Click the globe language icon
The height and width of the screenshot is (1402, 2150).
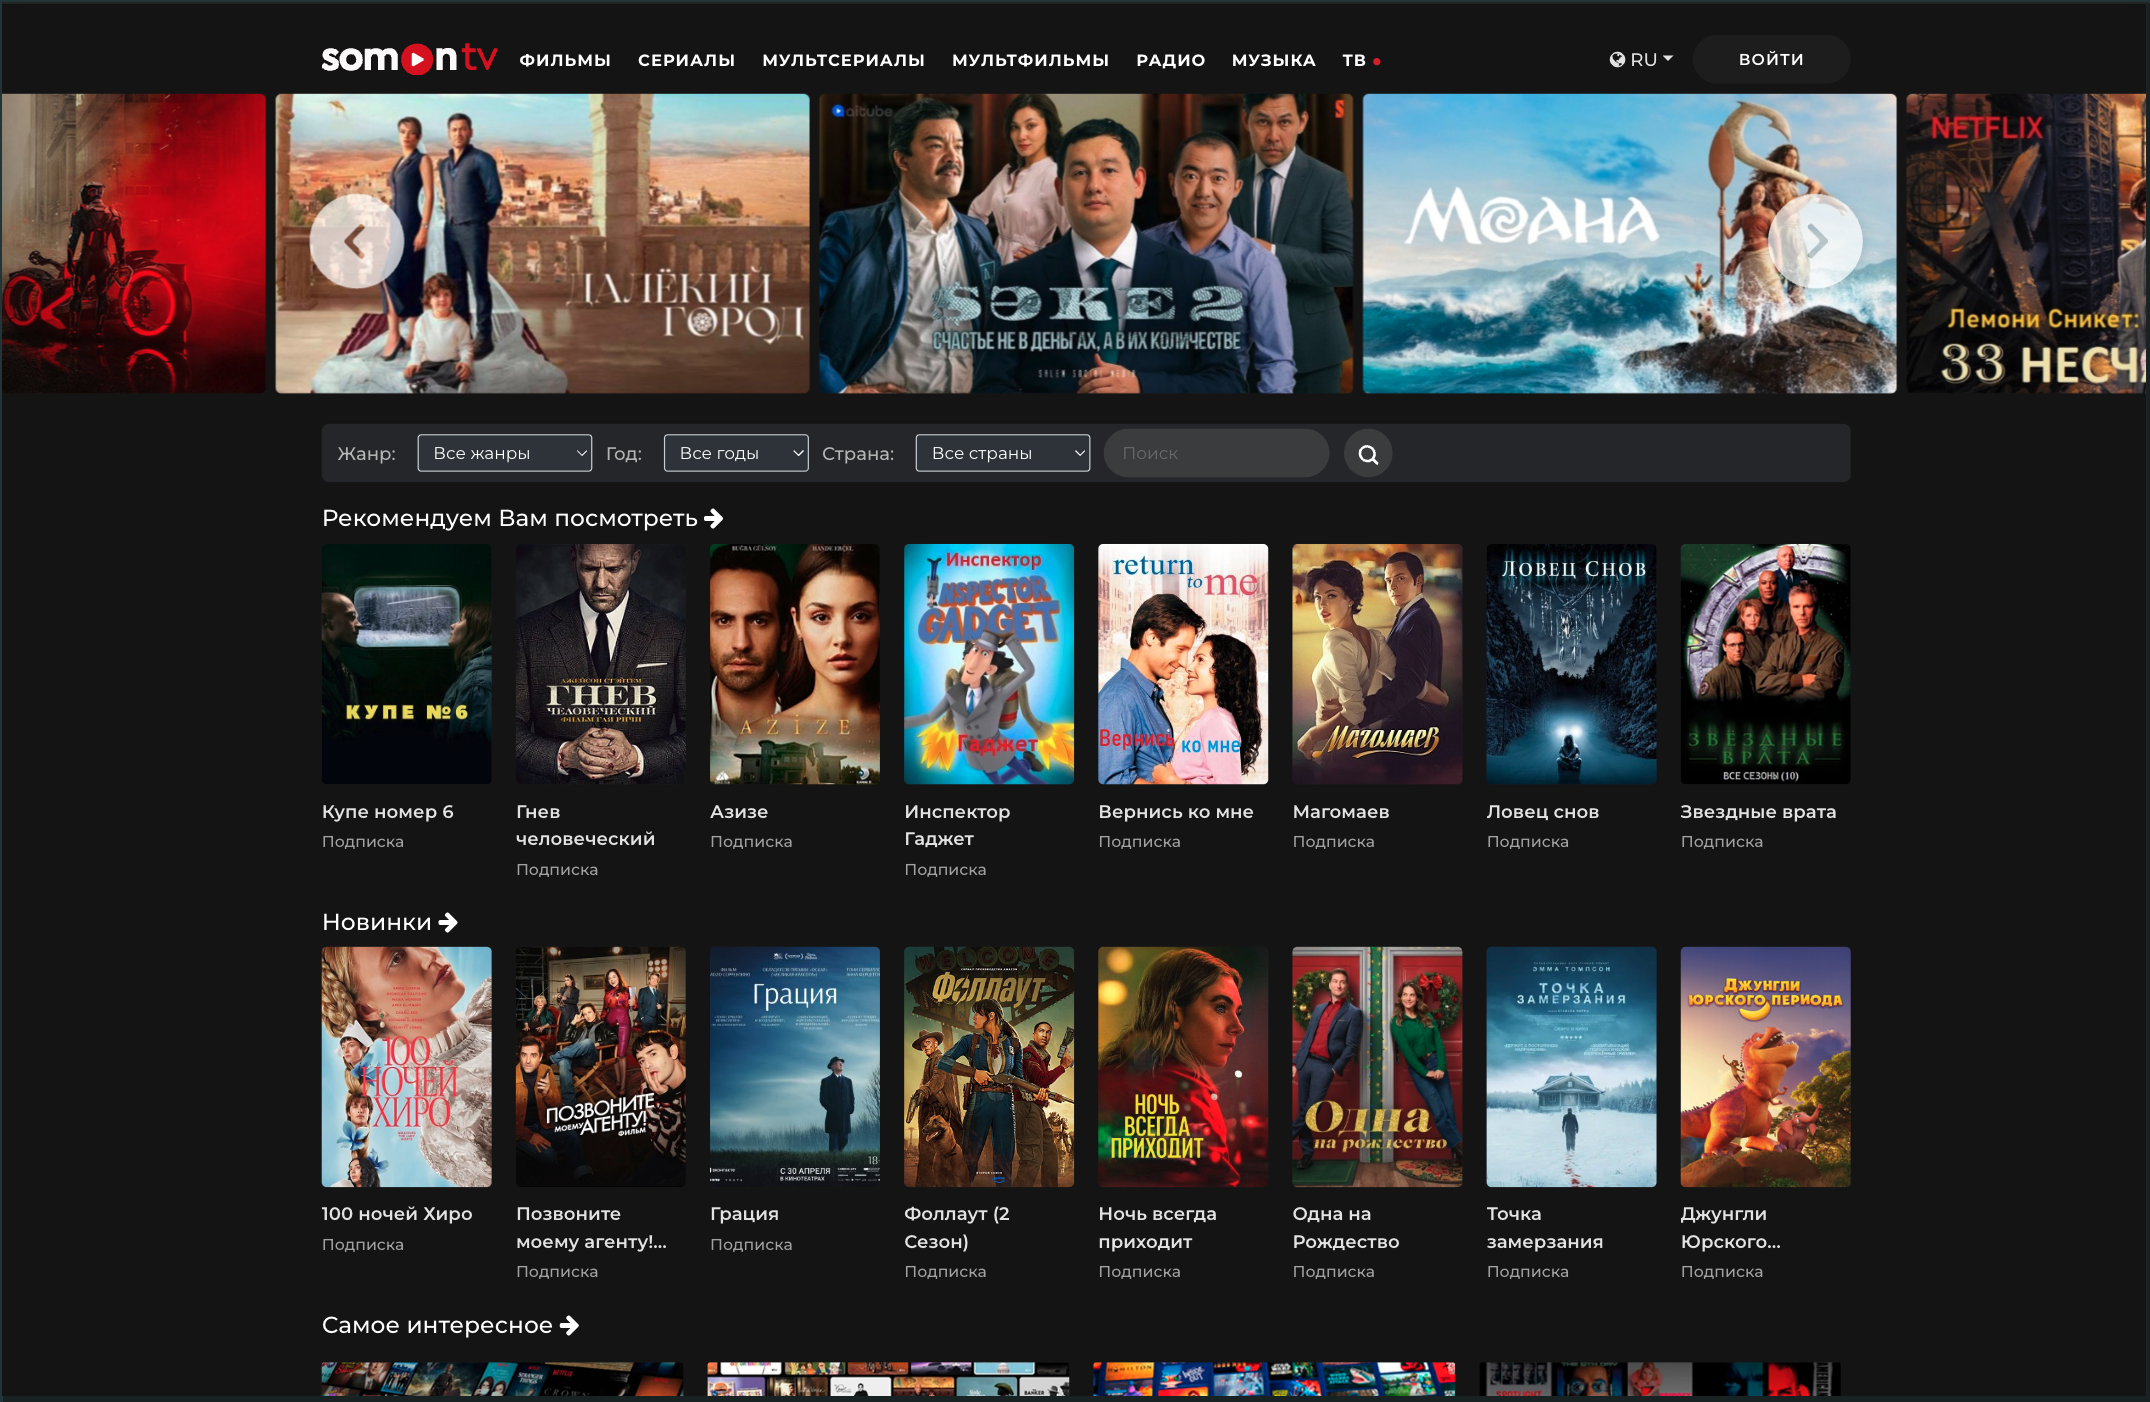point(1617,60)
